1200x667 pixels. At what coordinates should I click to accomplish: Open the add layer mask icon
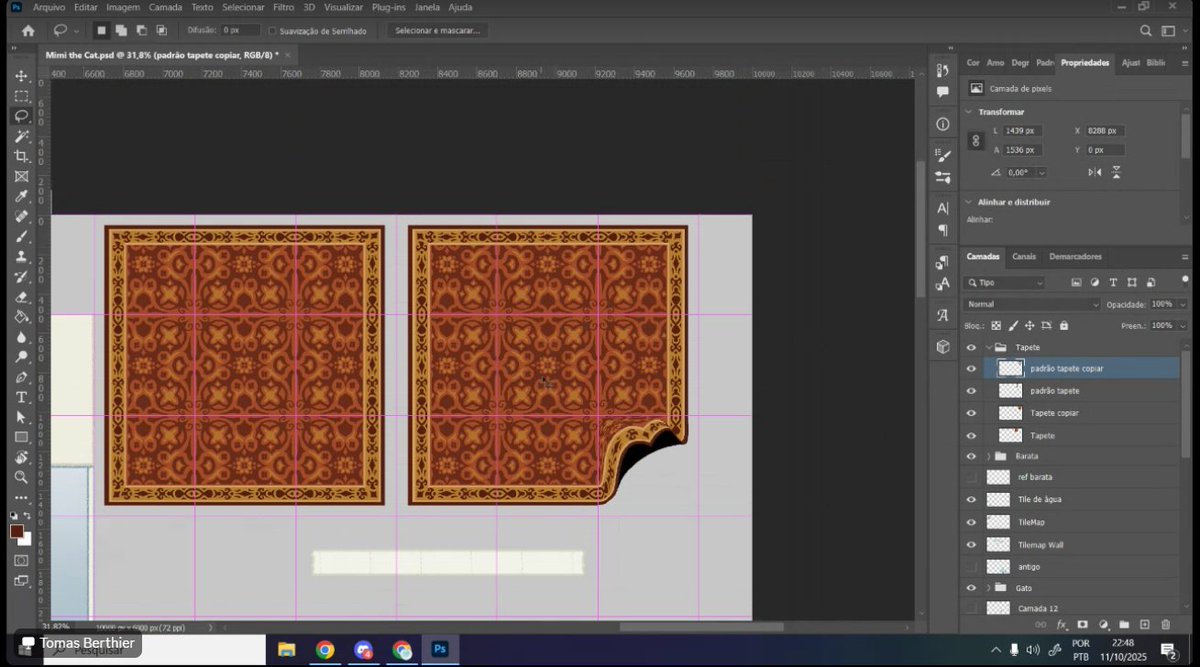(x=1084, y=624)
